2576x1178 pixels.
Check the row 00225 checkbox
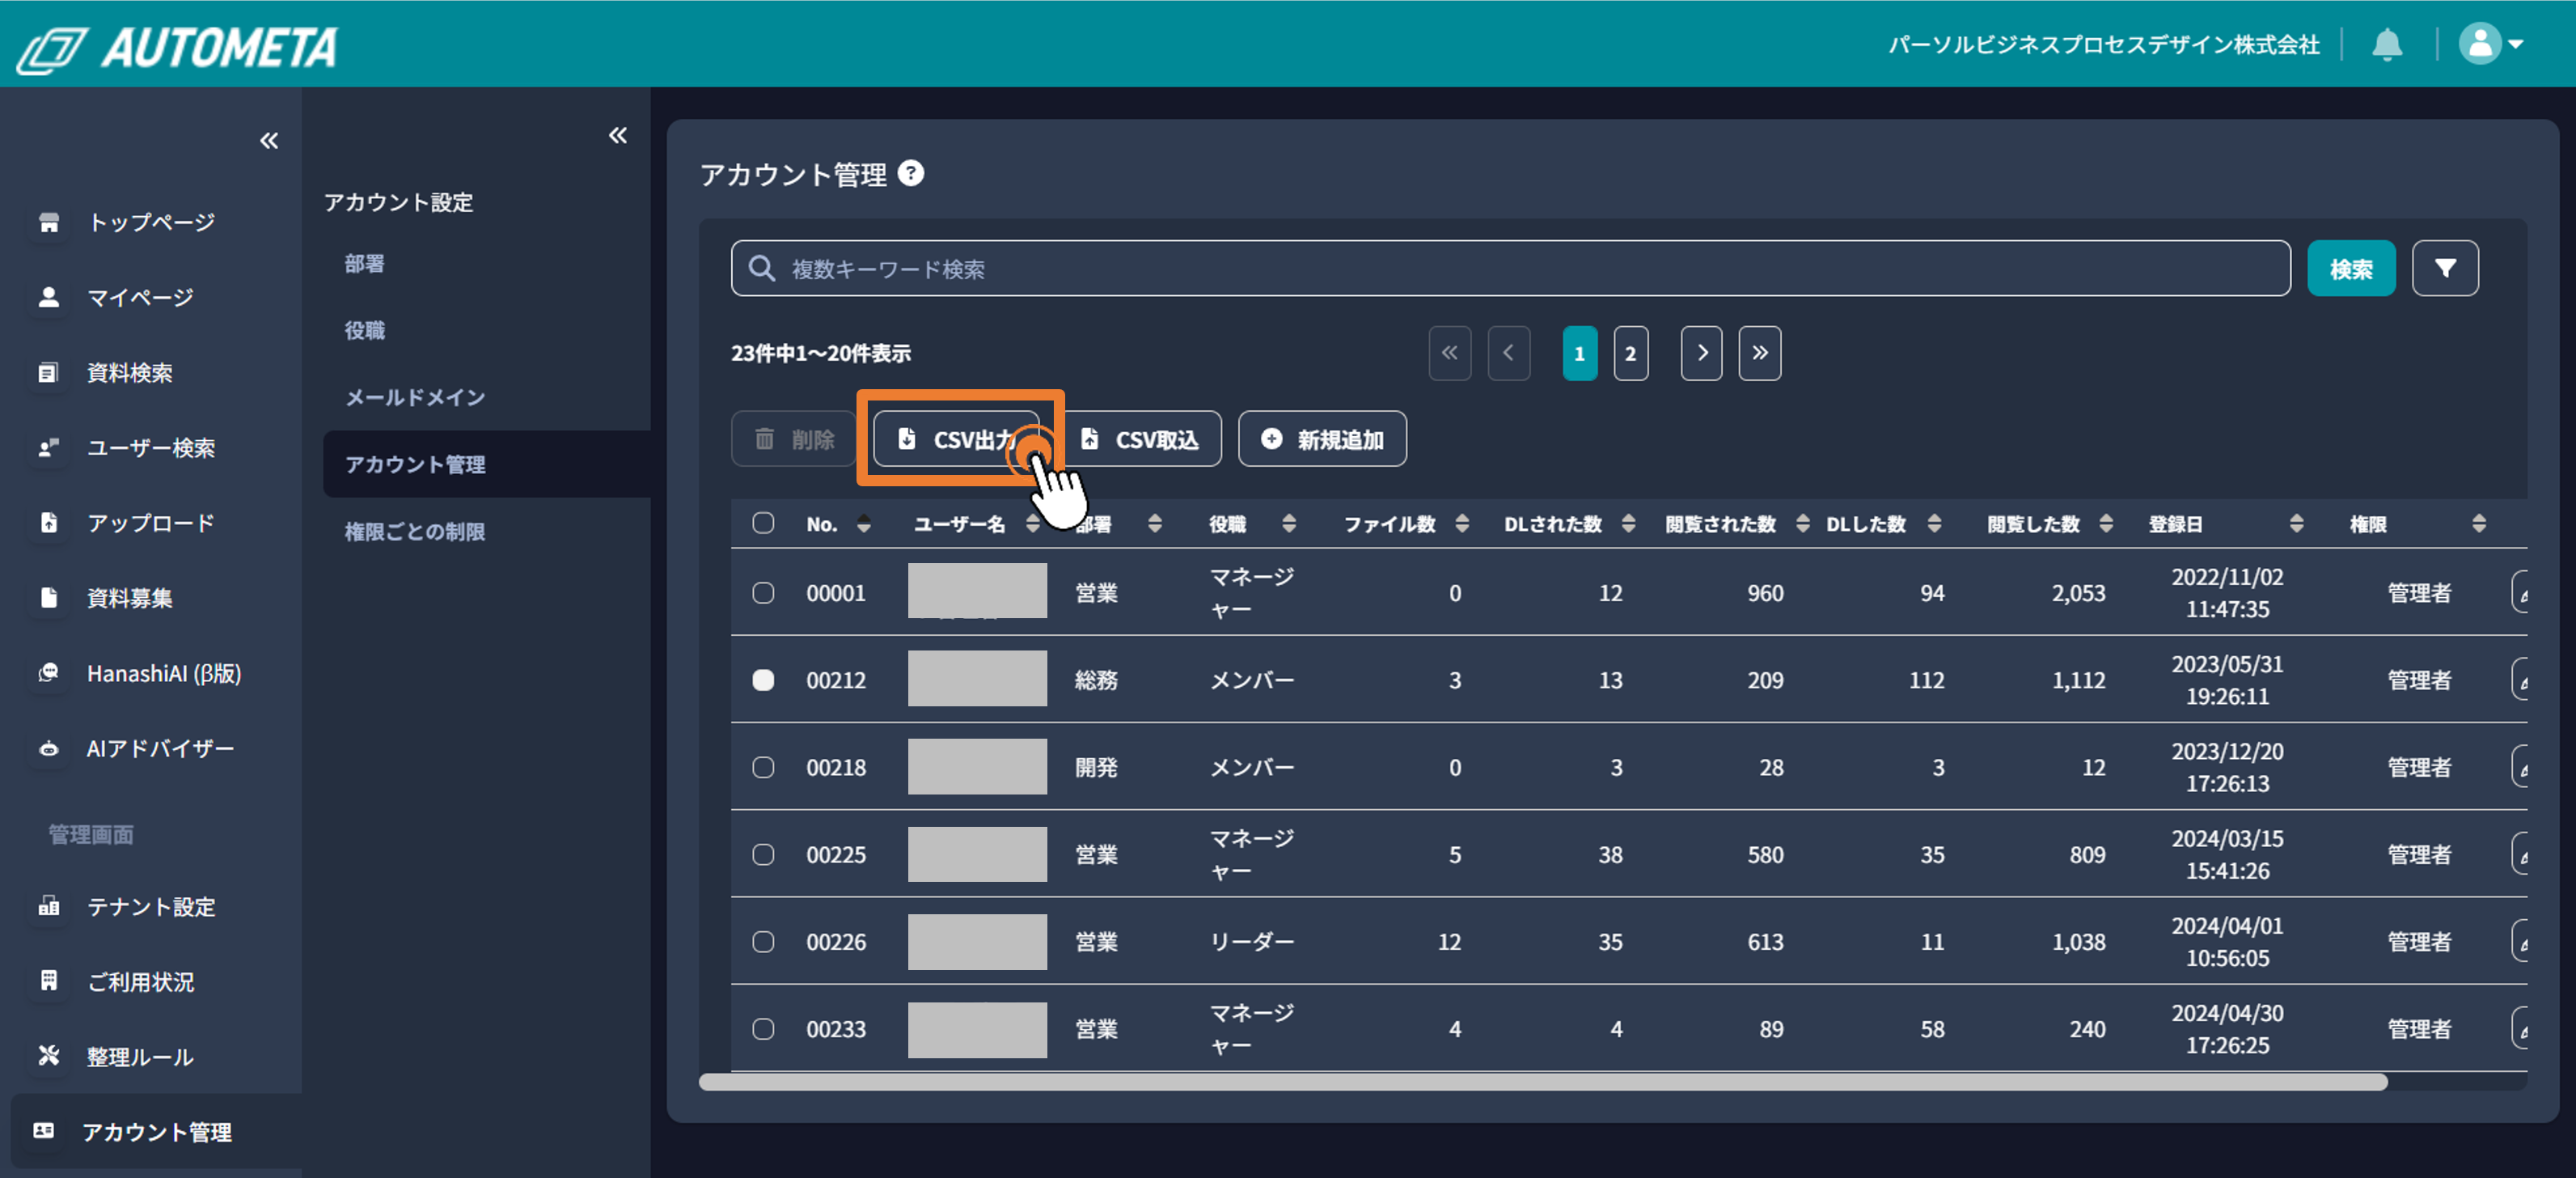[x=763, y=854]
